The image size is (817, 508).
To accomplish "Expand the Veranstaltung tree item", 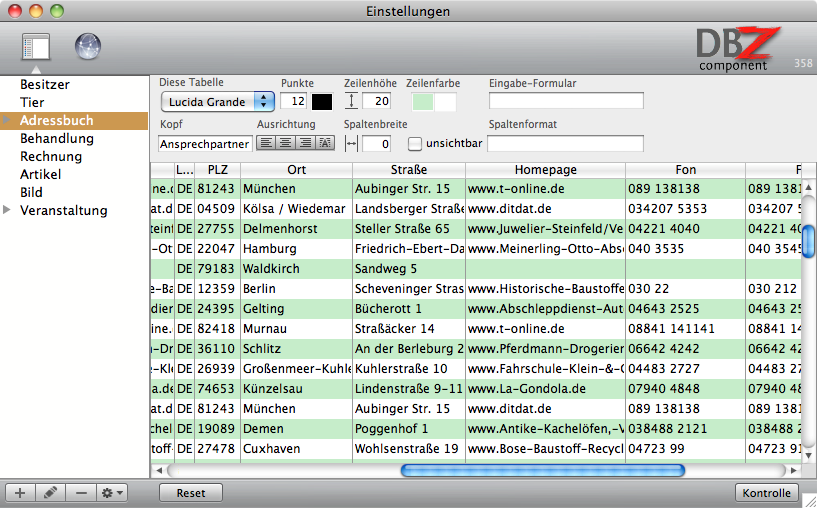I will (x=7, y=210).
